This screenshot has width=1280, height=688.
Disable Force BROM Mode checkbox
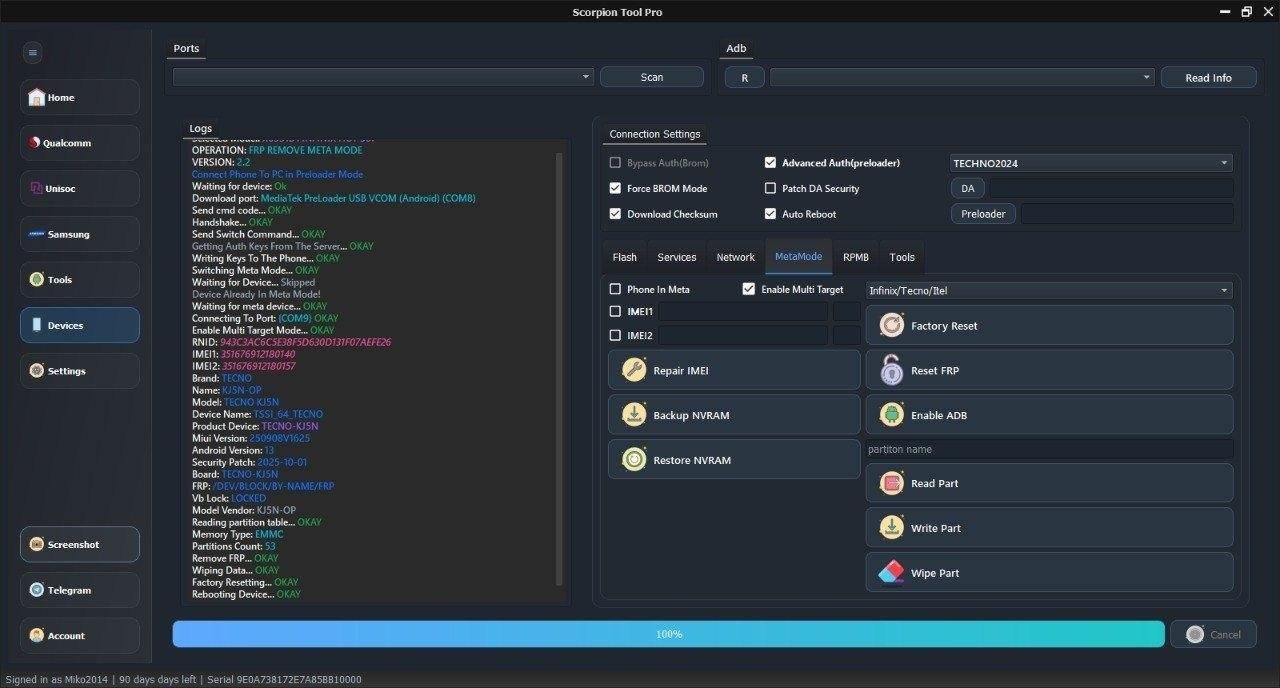click(615, 188)
